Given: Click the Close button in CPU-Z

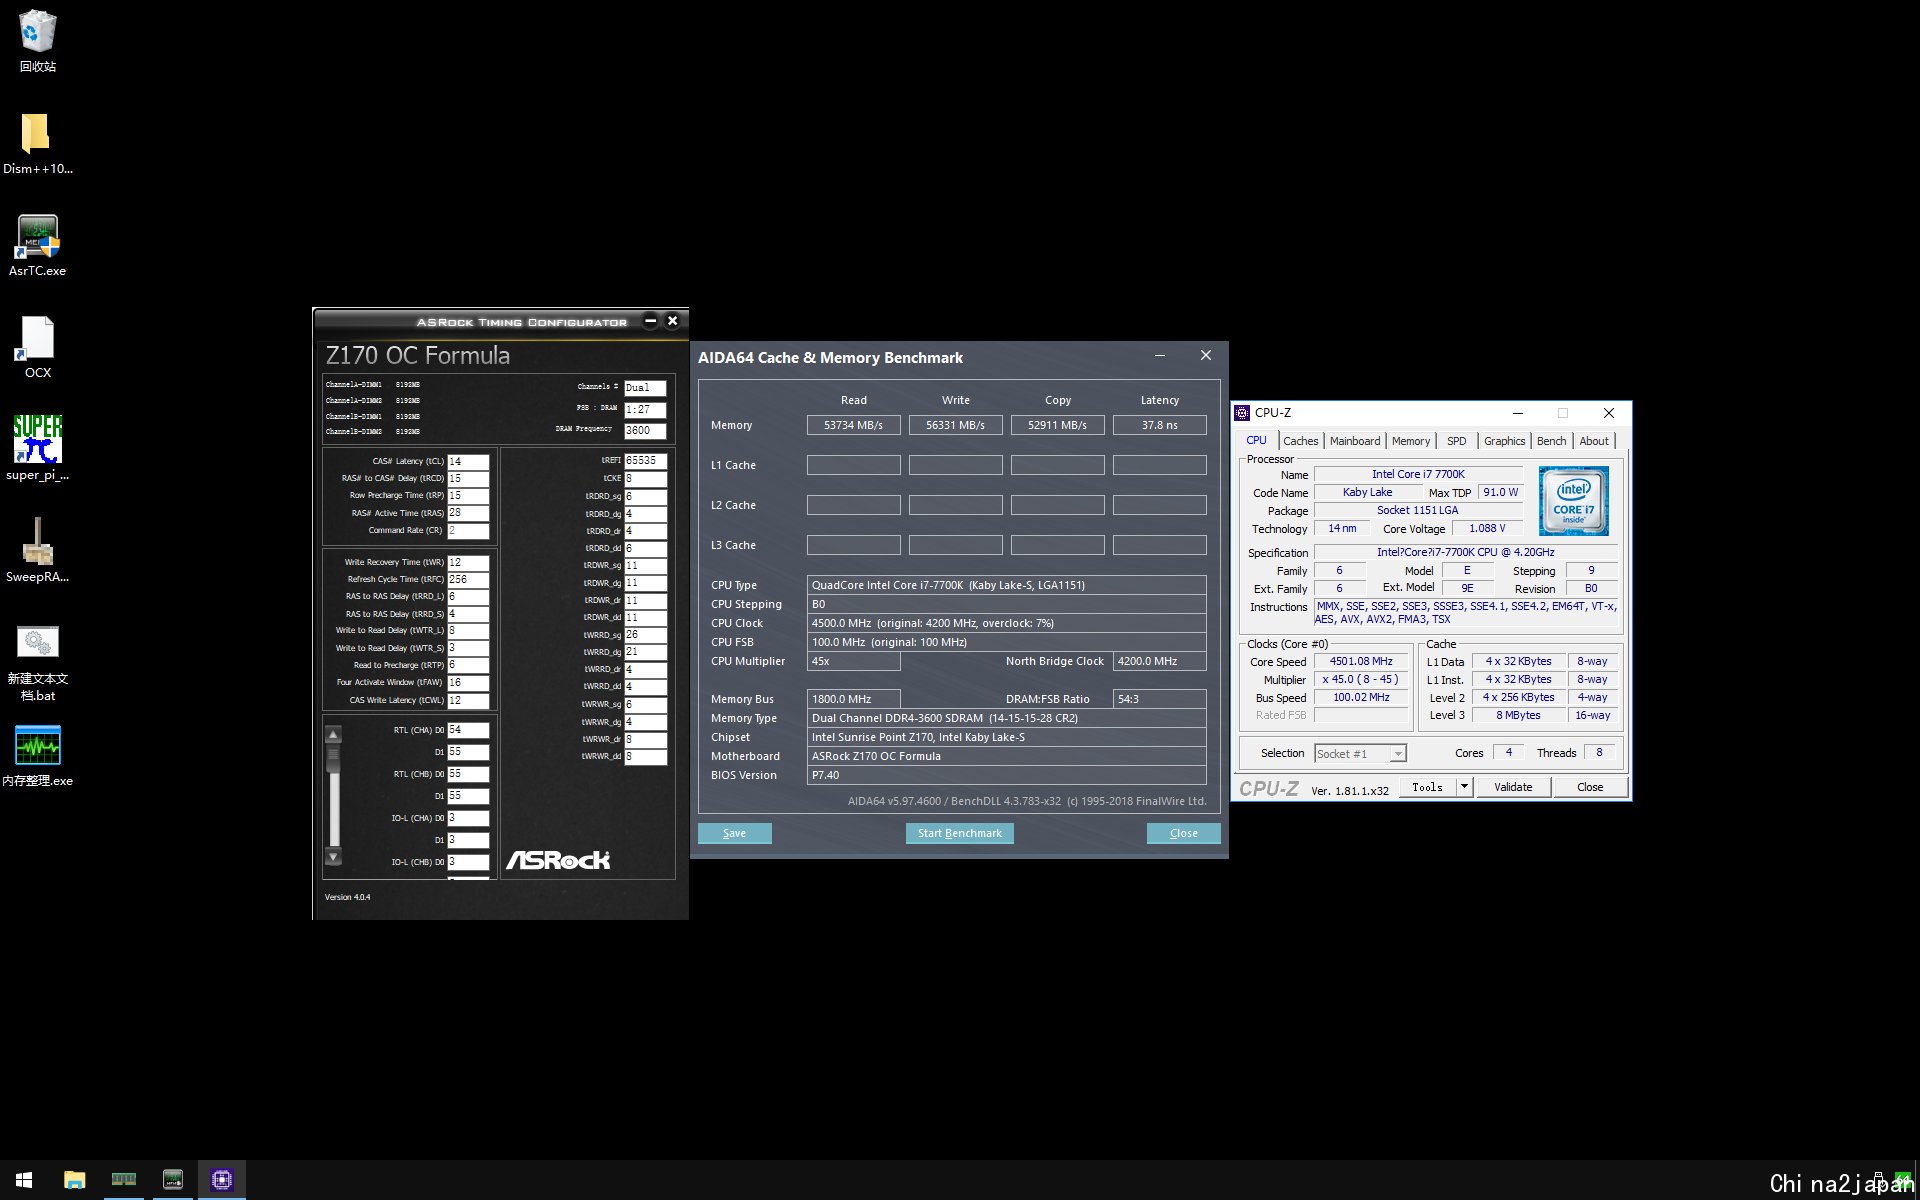Looking at the screenshot, I should (x=1590, y=787).
